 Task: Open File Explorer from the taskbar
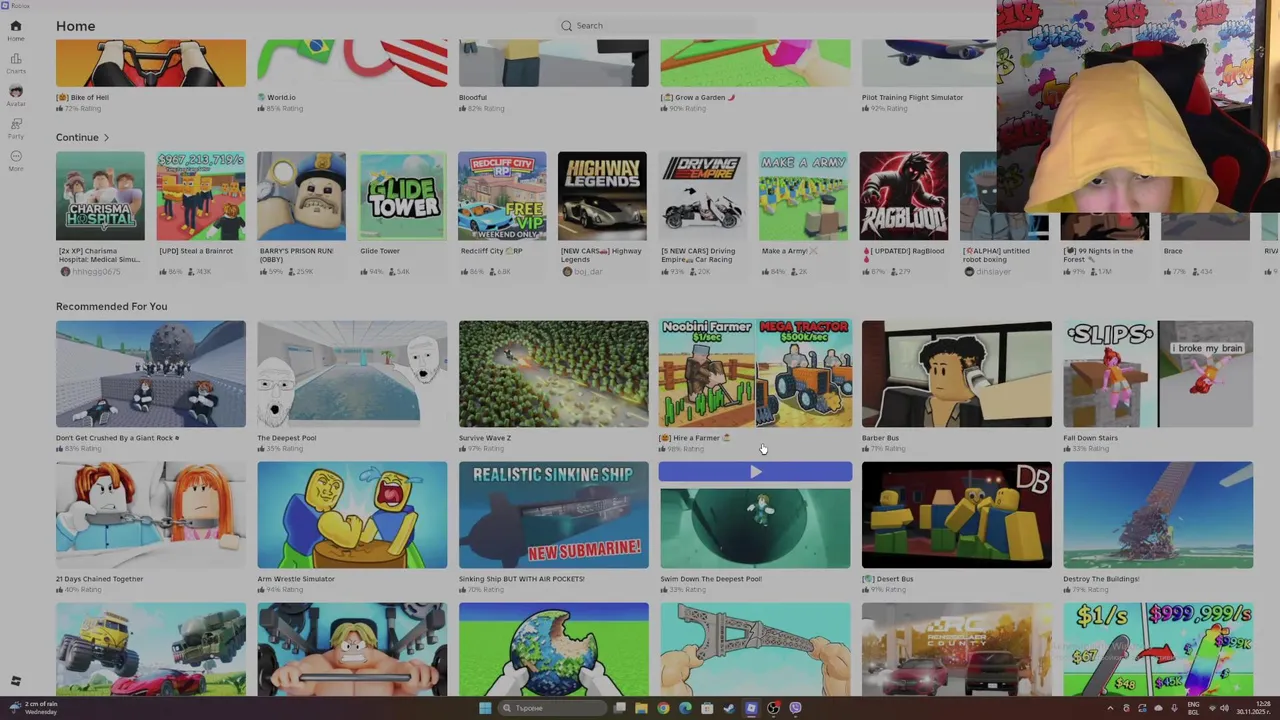pos(641,708)
